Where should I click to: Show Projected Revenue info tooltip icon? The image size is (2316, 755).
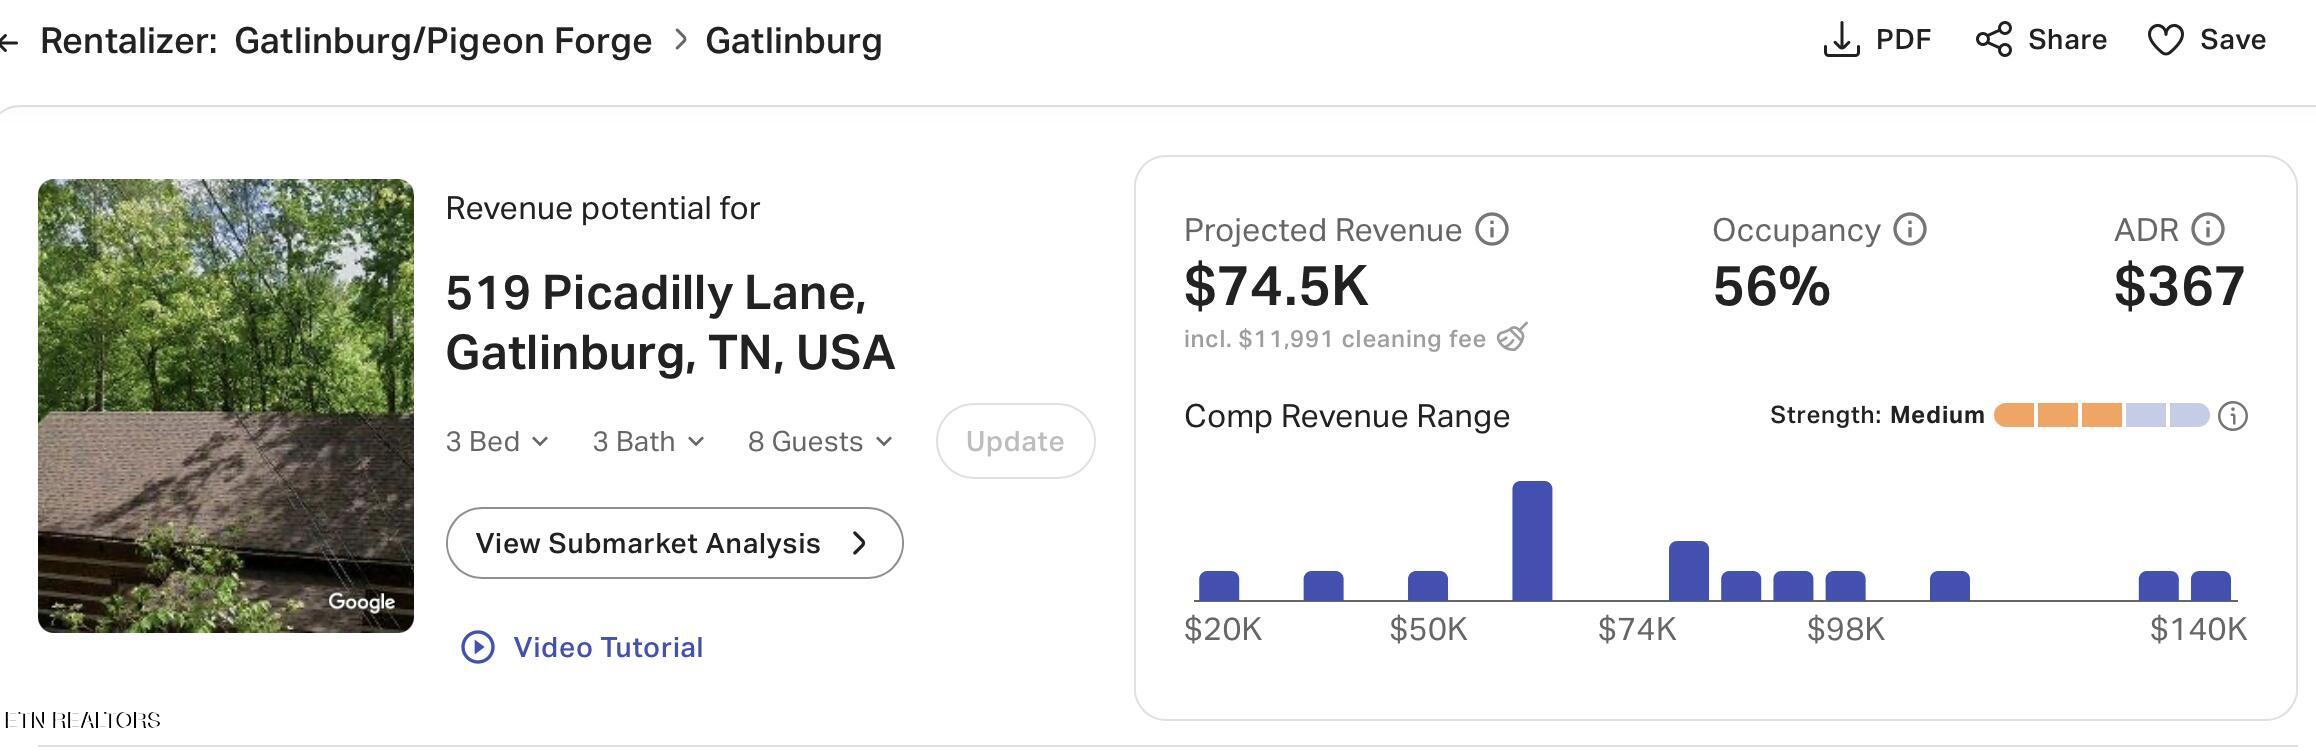pyautogui.click(x=1492, y=229)
